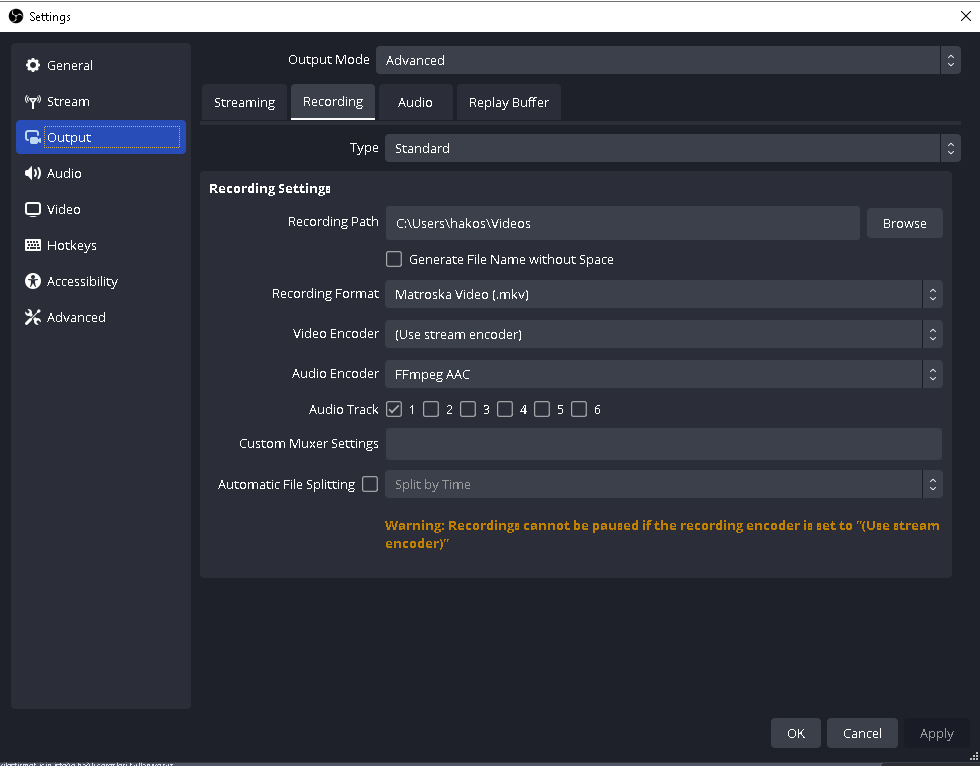980x766 pixels.
Task: Switch to the Streaming tab
Action: coord(244,103)
